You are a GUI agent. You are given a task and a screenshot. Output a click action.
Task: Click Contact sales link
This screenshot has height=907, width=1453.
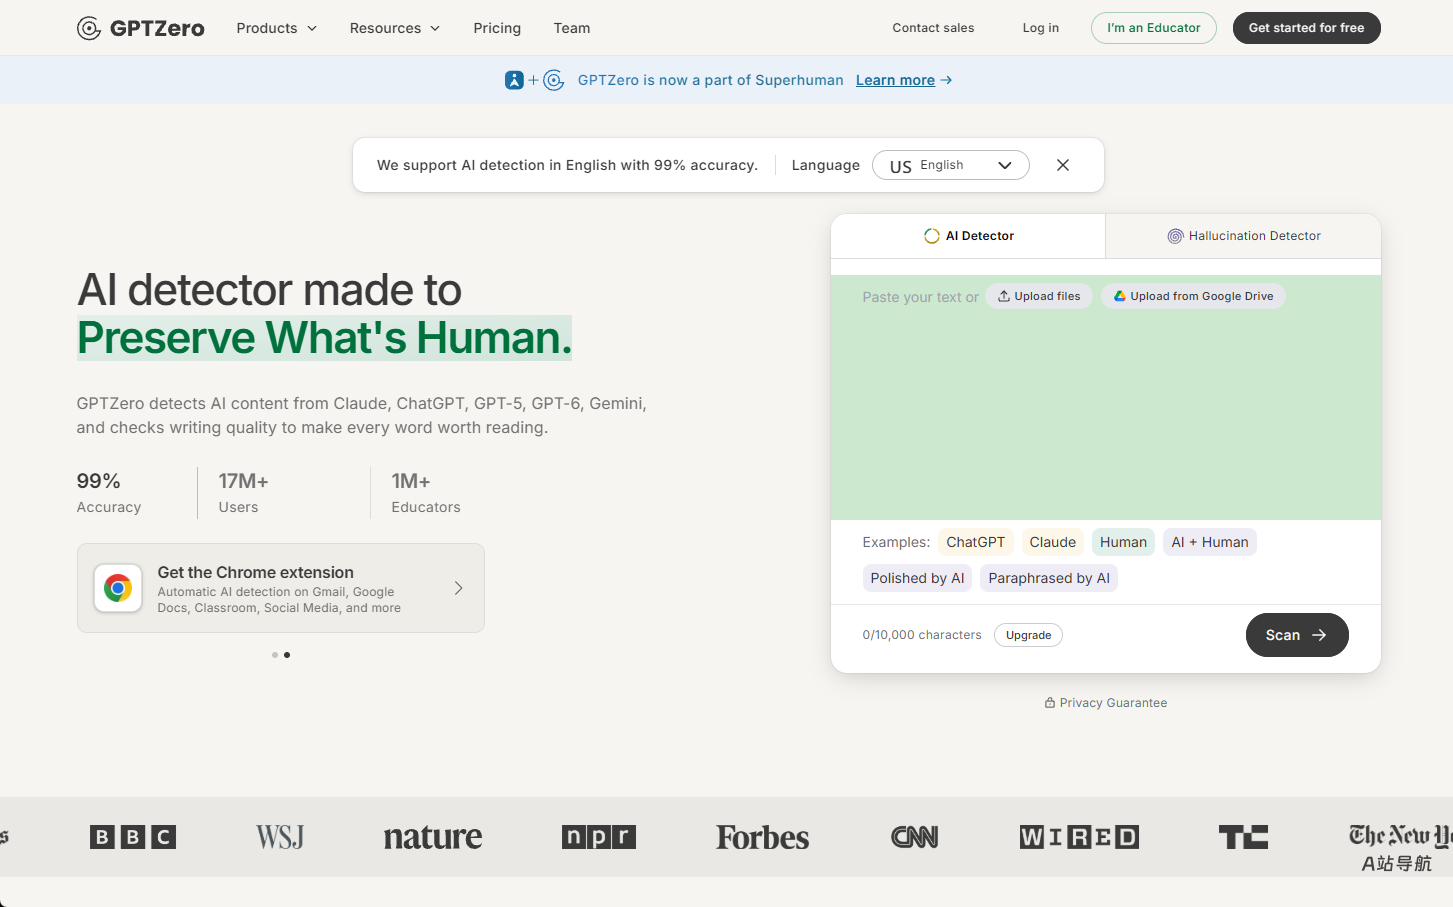933,28
